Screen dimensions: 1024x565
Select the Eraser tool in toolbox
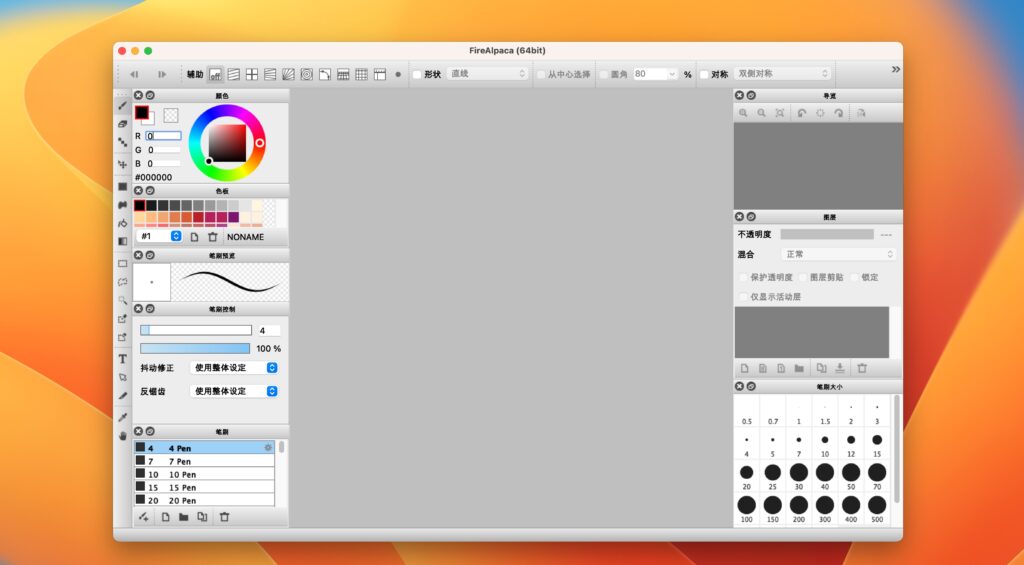point(122,123)
